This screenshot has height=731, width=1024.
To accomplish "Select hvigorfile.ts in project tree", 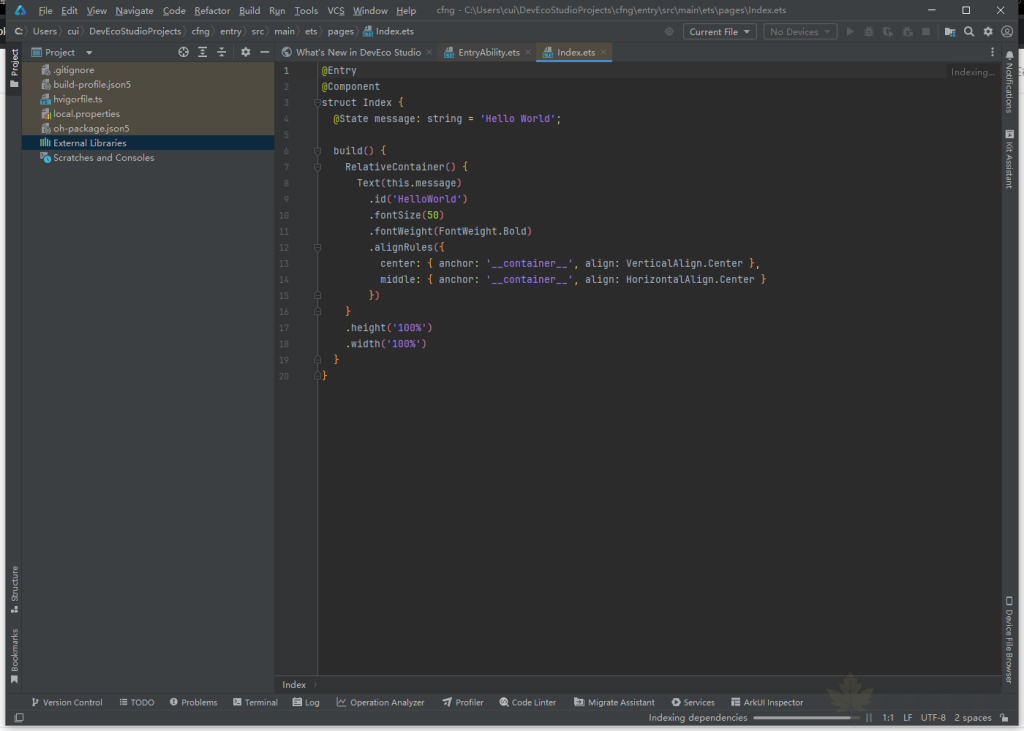I will pos(77,99).
